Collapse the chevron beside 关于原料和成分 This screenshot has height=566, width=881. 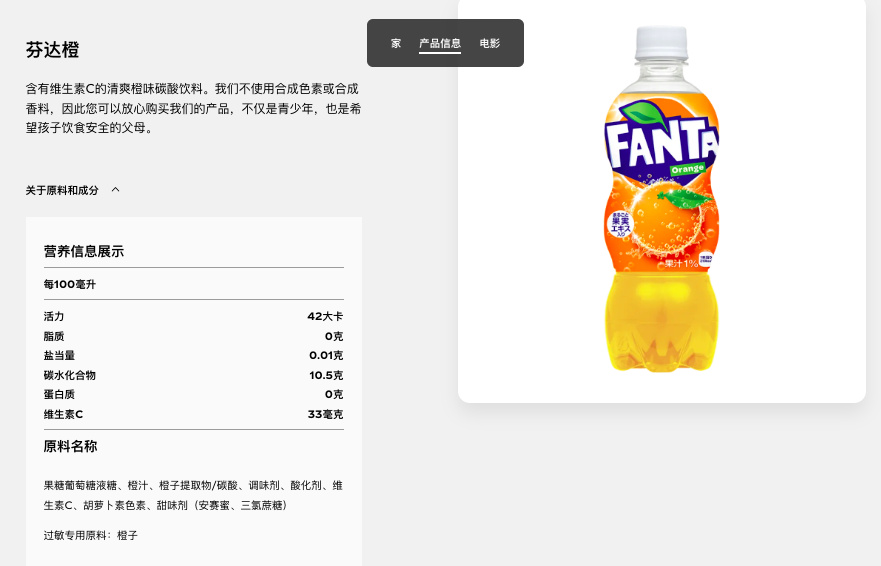(x=115, y=190)
